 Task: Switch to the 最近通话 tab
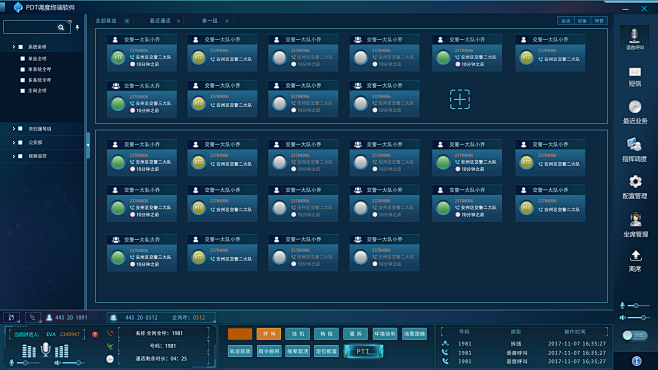(160, 21)
